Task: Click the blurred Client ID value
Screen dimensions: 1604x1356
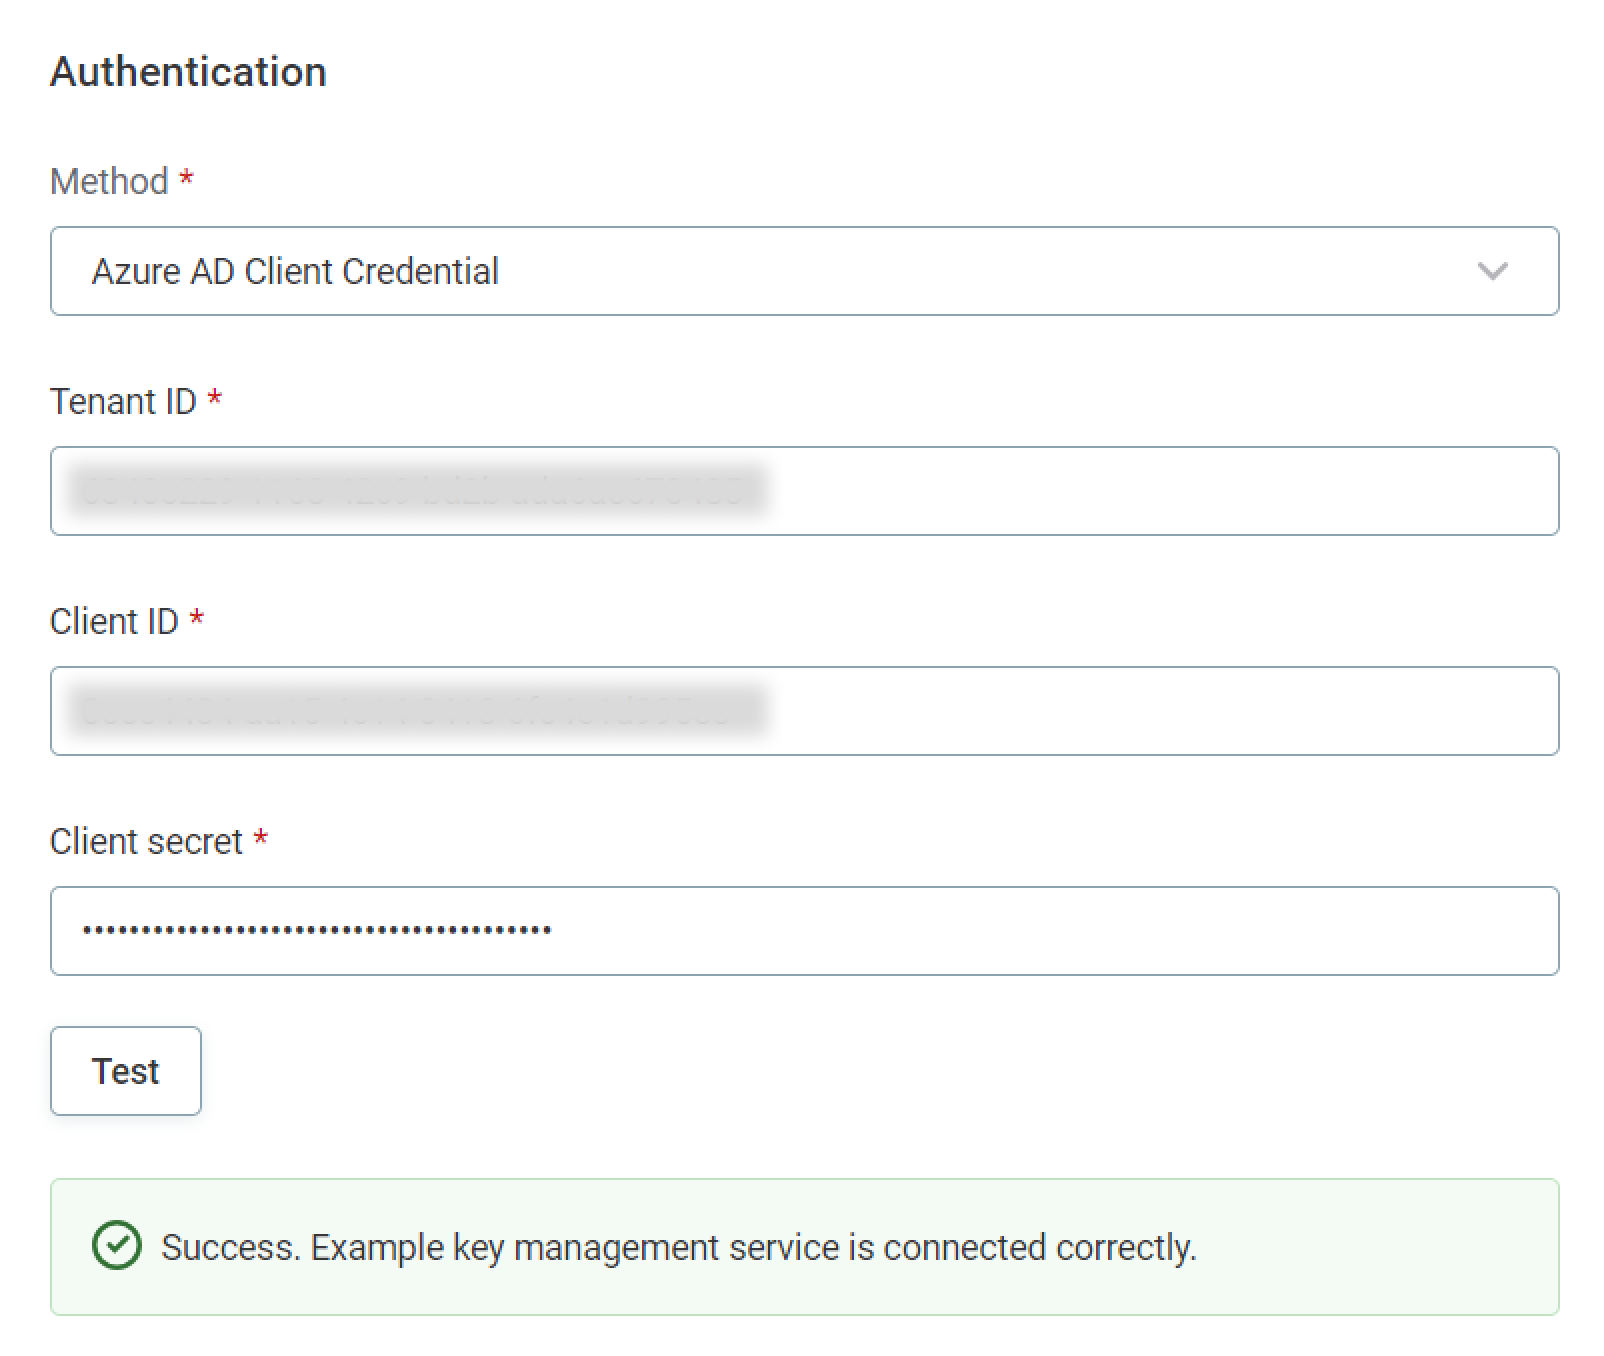Action: coord(415,711)
